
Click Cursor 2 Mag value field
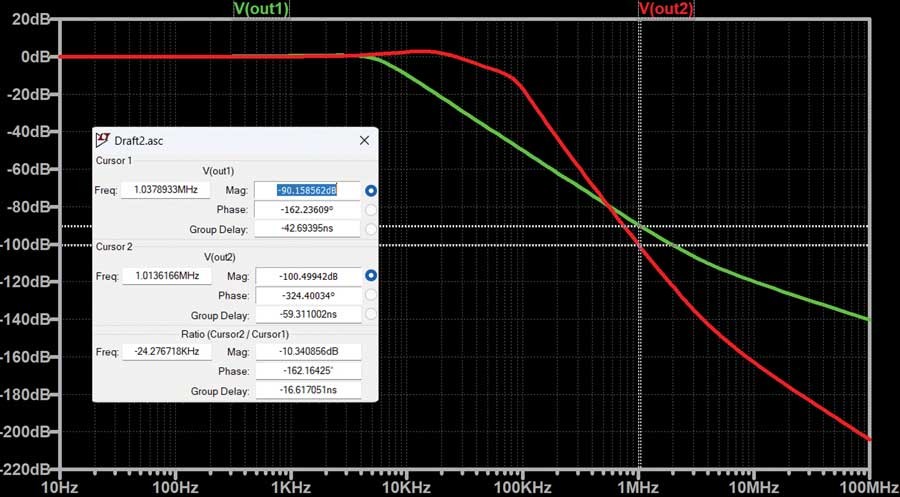308,276
